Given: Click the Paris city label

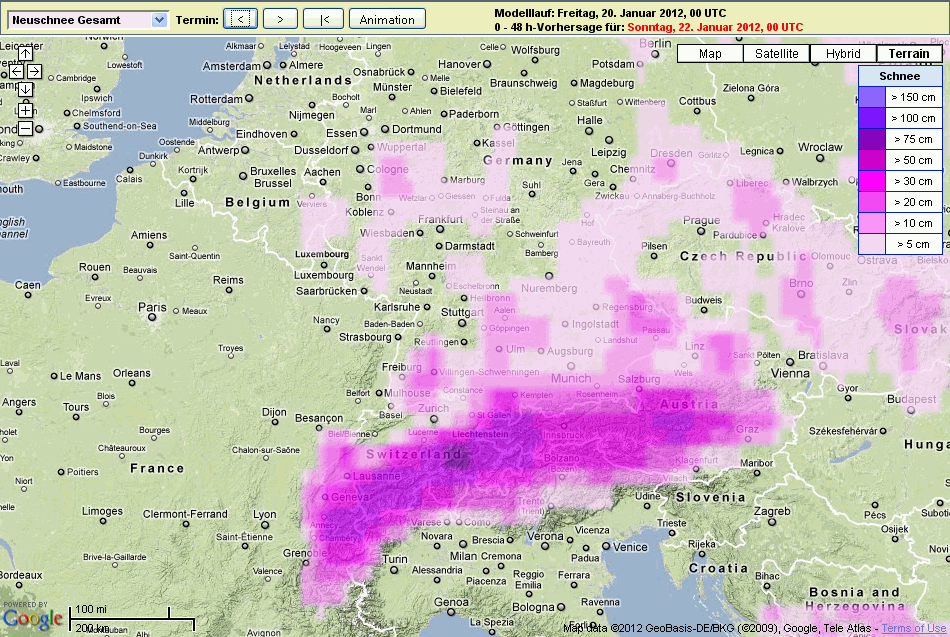Looking at the screenshot, I should tap(151, 307).
